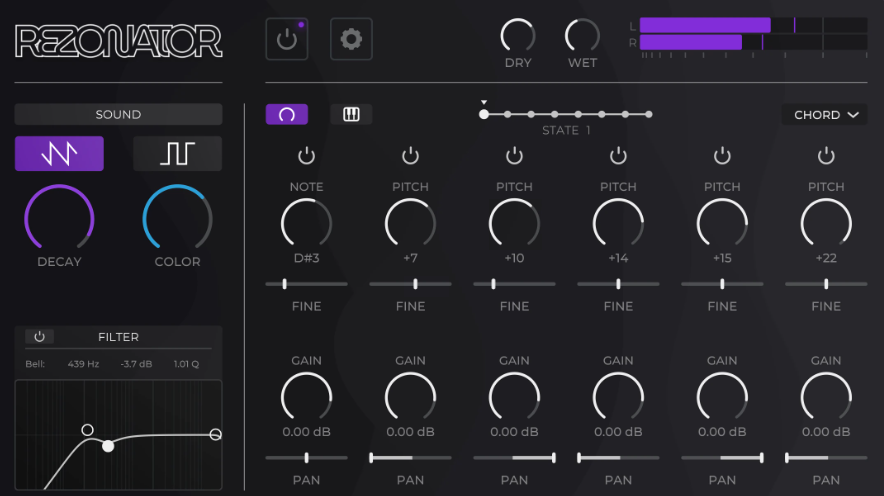Click the PAN slider in the +22 column
The image size is (884, 496).
826,458
